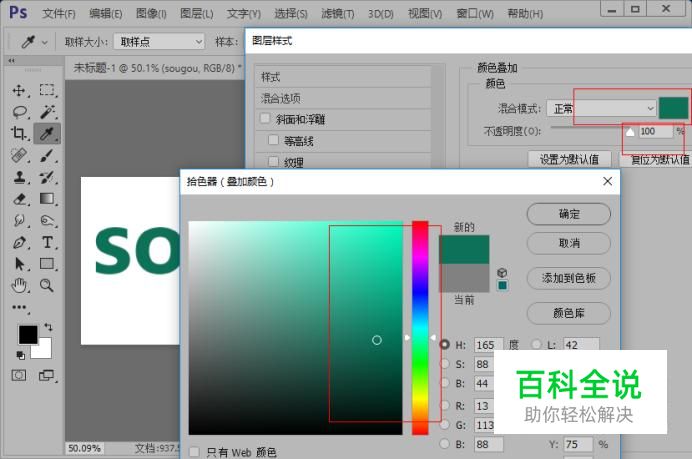Click the opacity slider handle

(x=630, y=132)
